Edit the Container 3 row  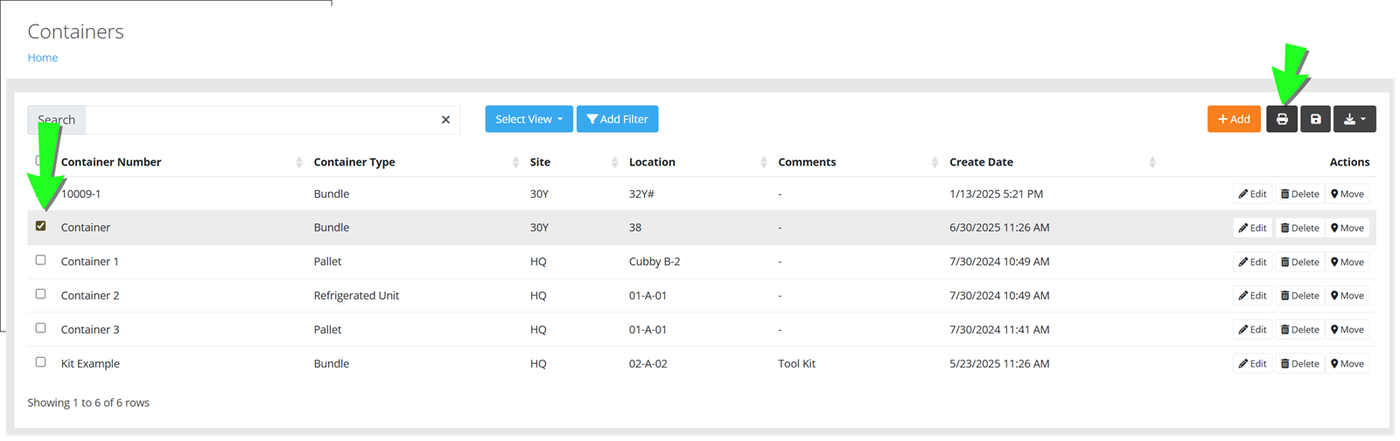pyautogui.click(x=1252, y=330)
